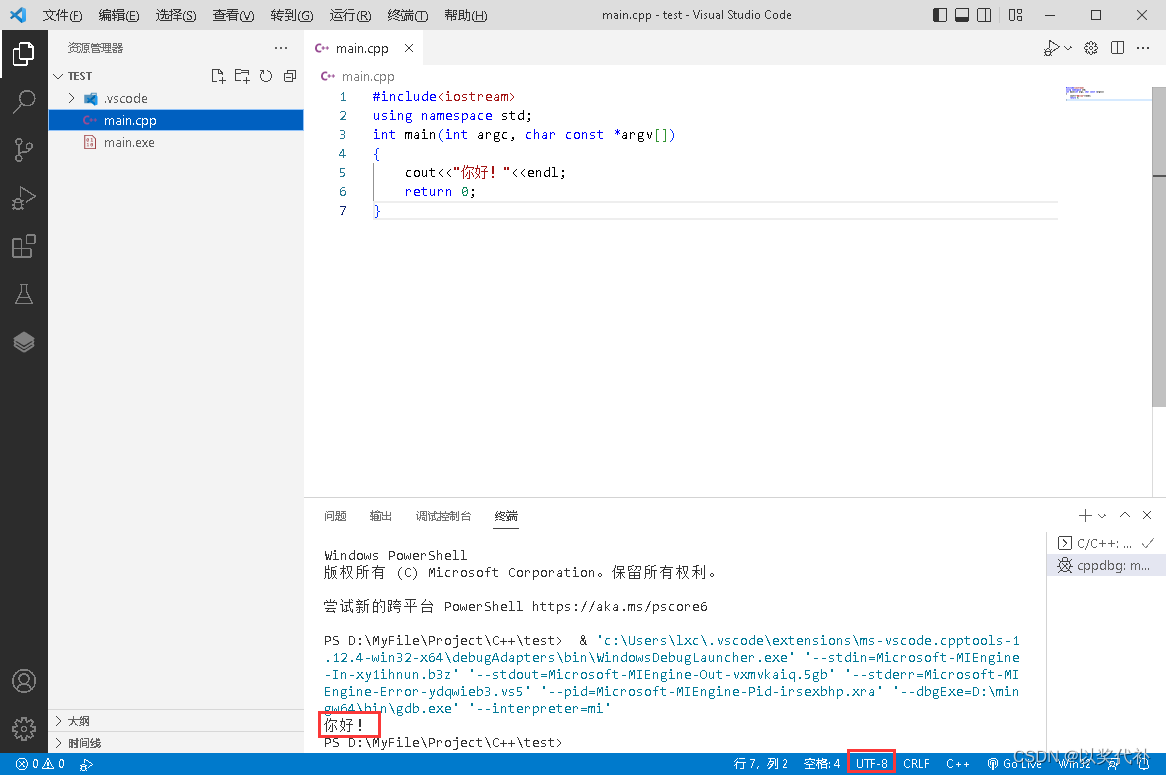Open the run button dropdown arrow

tap(1068, 48)
